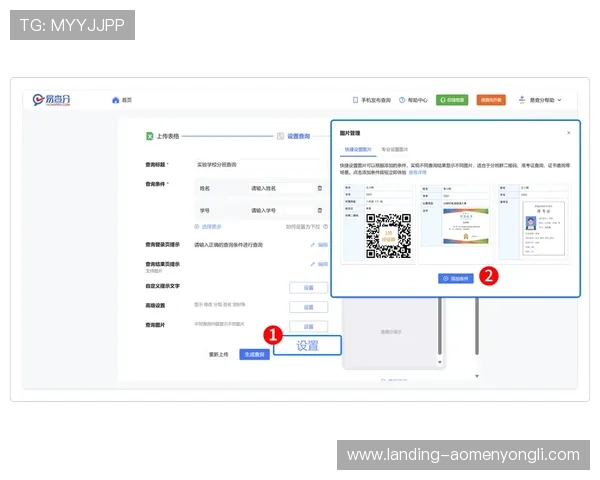The height and width of the screenshot is (480, 600).
Task: Go to the 首页 home icon
Action: coord(116,100)
